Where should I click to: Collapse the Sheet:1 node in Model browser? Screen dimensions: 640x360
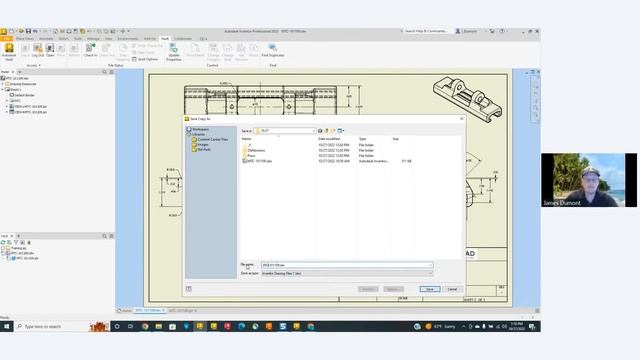click(x=2, y=89)
